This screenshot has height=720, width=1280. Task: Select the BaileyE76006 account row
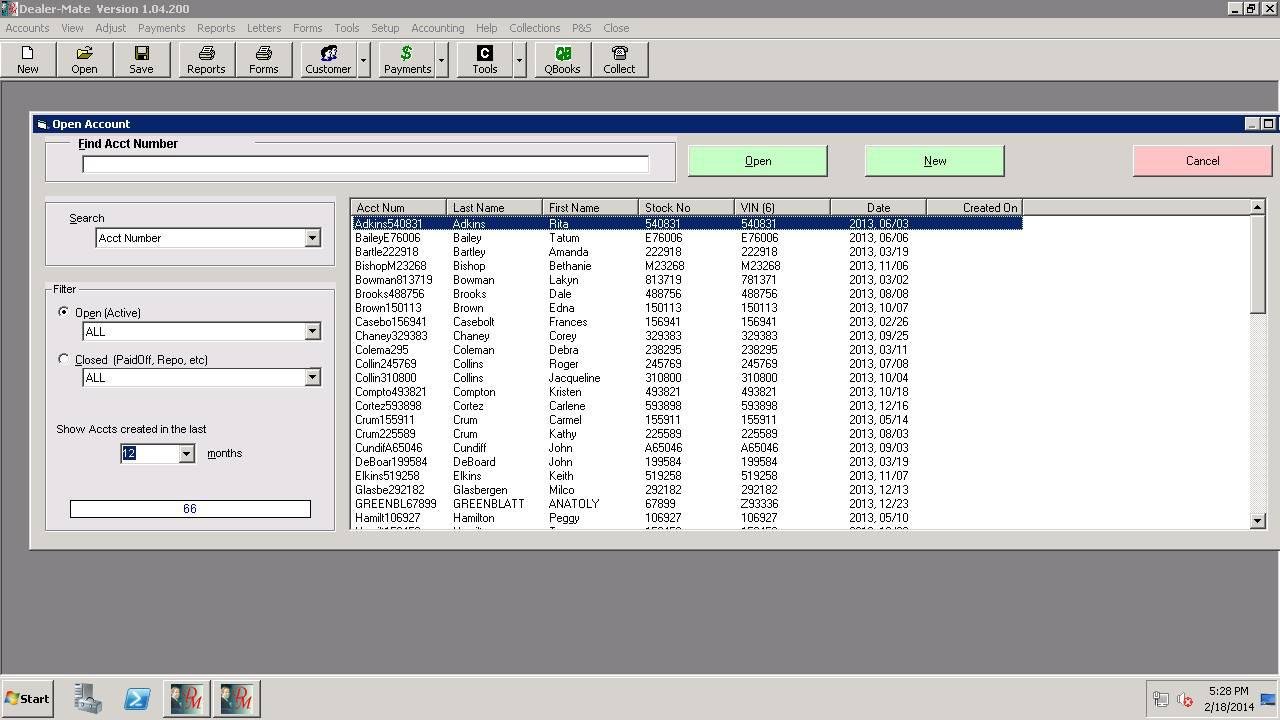(686, 238)
